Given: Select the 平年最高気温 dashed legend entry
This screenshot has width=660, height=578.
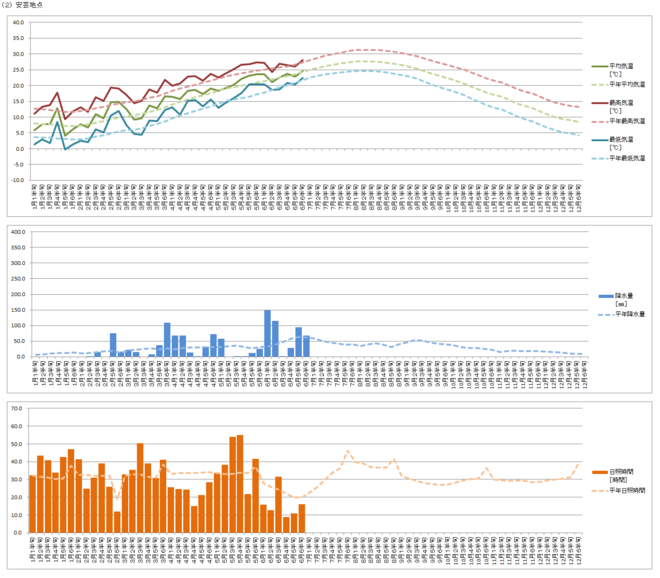Looking at the screenshot, I should pos(618,121).
